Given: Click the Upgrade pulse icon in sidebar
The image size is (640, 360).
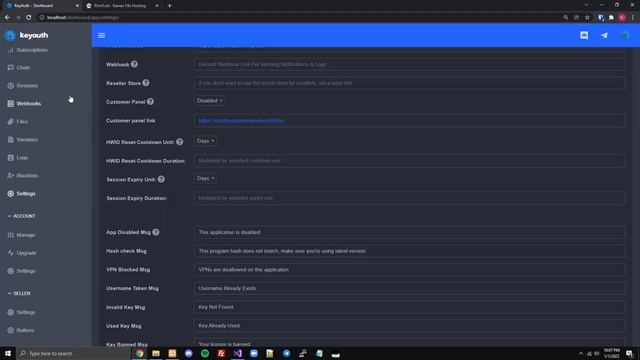Looking at the screenshot, I should click(x=11, y=253).
